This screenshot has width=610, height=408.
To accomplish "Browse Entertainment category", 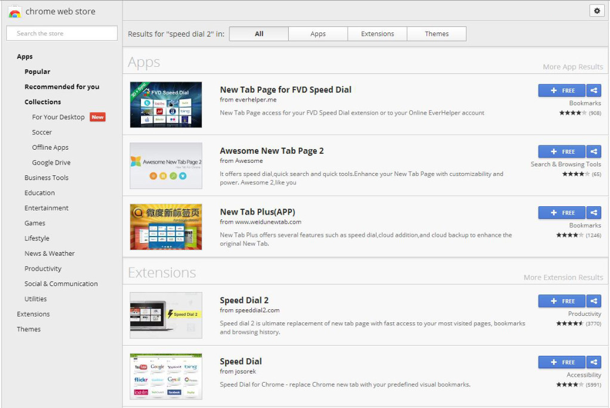I will 46,208.
